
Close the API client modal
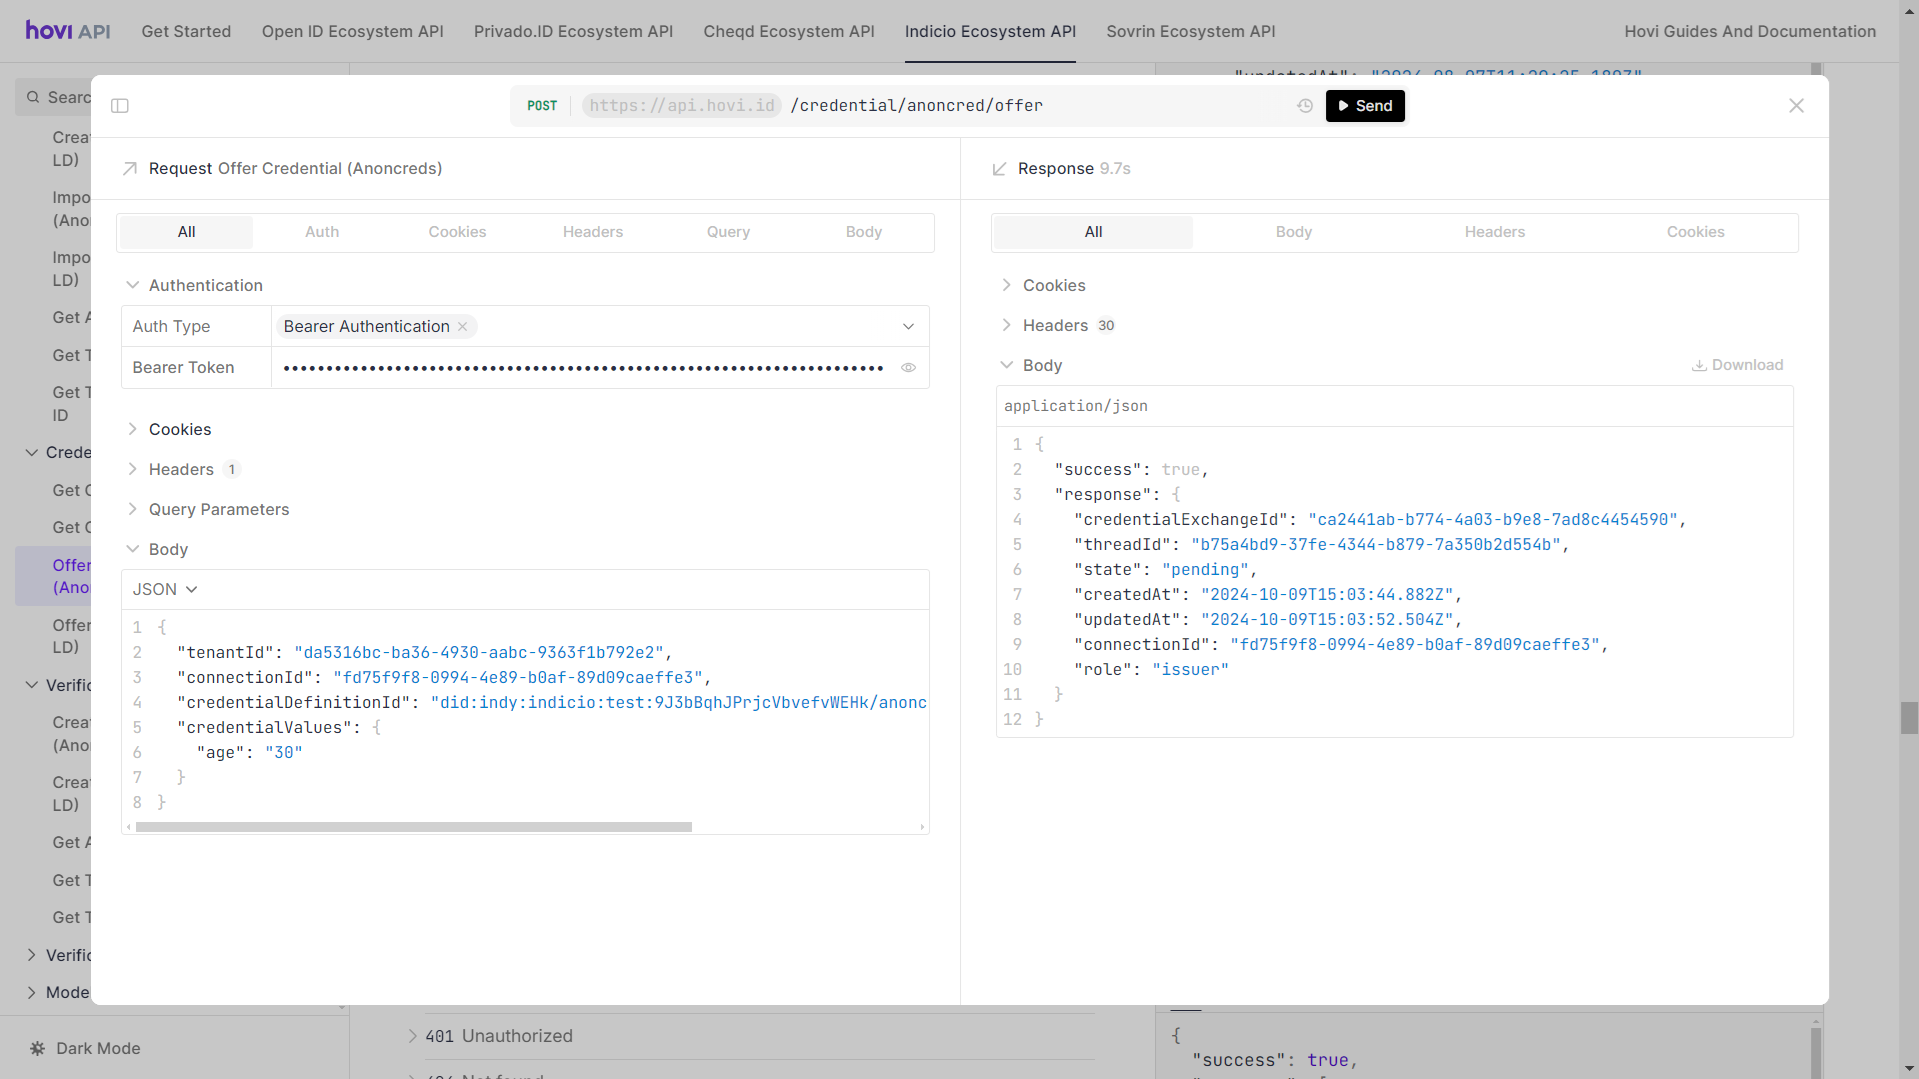click(1796, 106)
